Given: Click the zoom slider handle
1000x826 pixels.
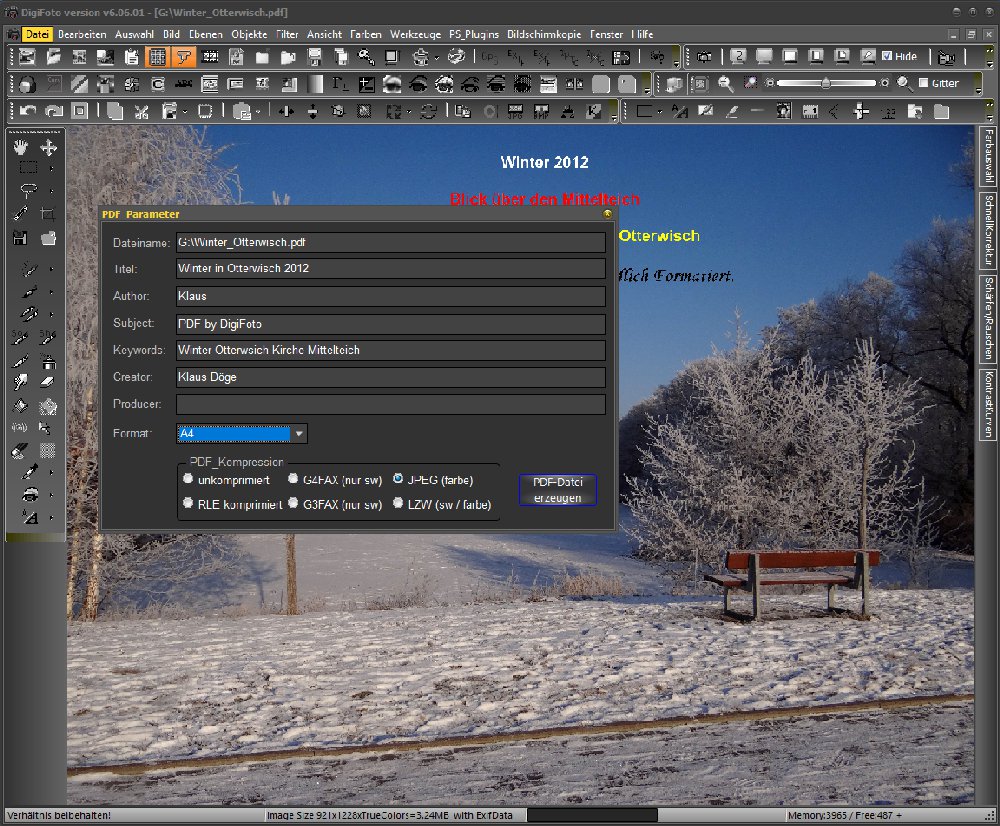Looking at the screenshot, I should coord(826,83).
